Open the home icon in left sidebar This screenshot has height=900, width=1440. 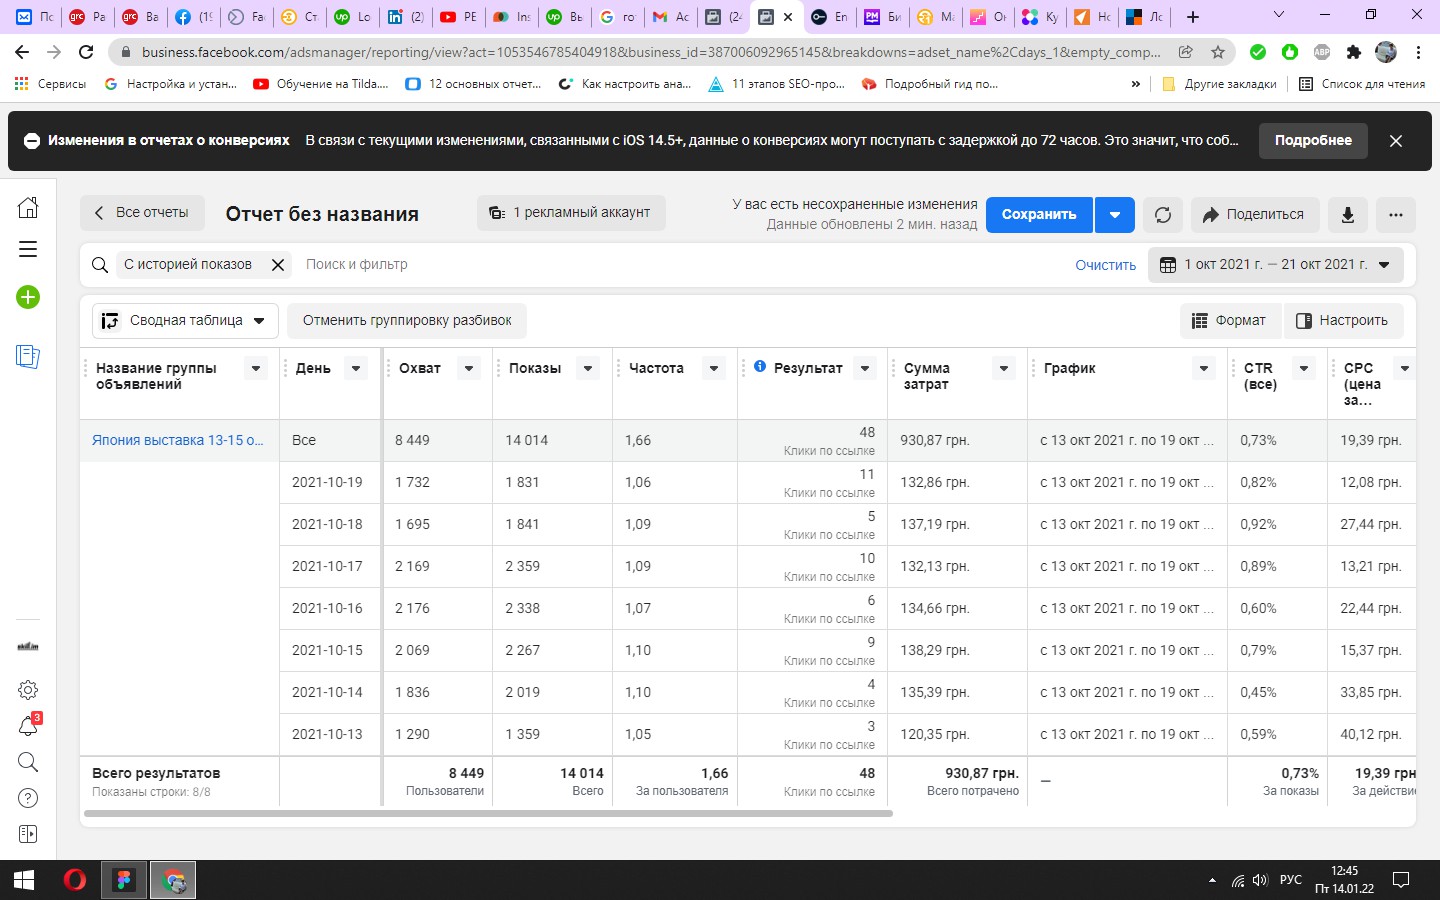coord(28,207)
